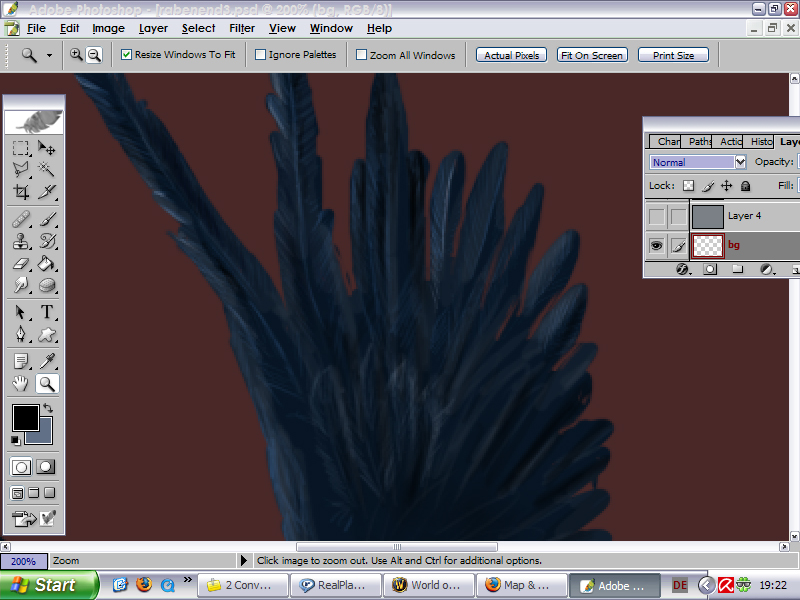Expand the status bar info triangle menu
The width and height of the screenshot is (800, 600).
[243, 561]
